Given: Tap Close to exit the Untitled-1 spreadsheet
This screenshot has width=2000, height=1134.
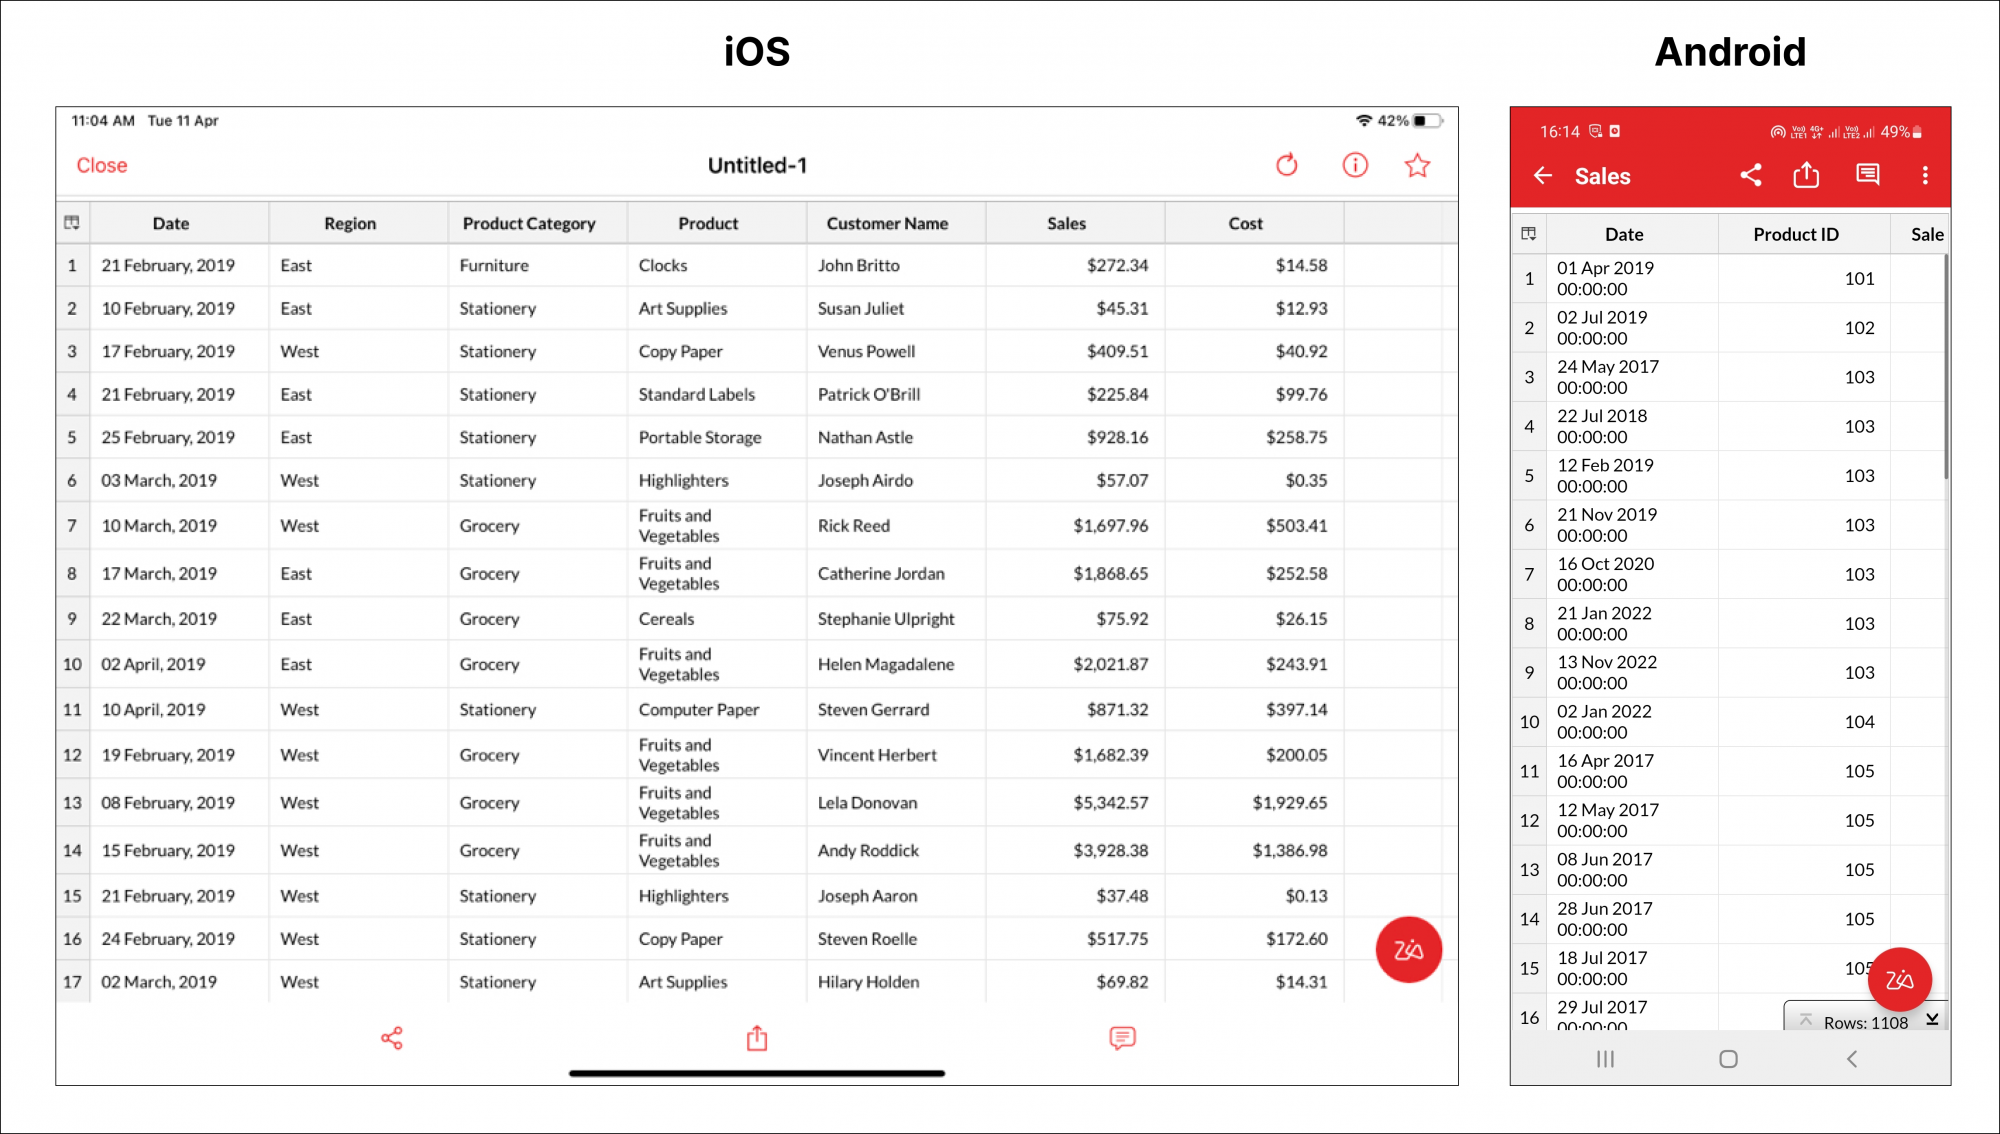Looking at the screenshot, I should coord(101,165).
